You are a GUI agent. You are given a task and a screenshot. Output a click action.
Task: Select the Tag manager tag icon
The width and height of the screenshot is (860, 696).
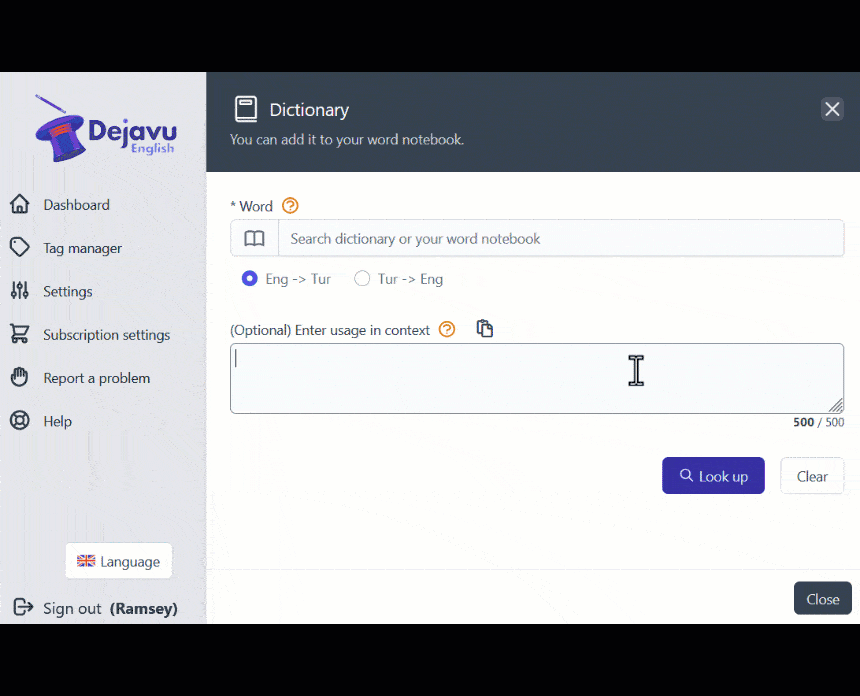pyautogui.click(x=20, y=247)
